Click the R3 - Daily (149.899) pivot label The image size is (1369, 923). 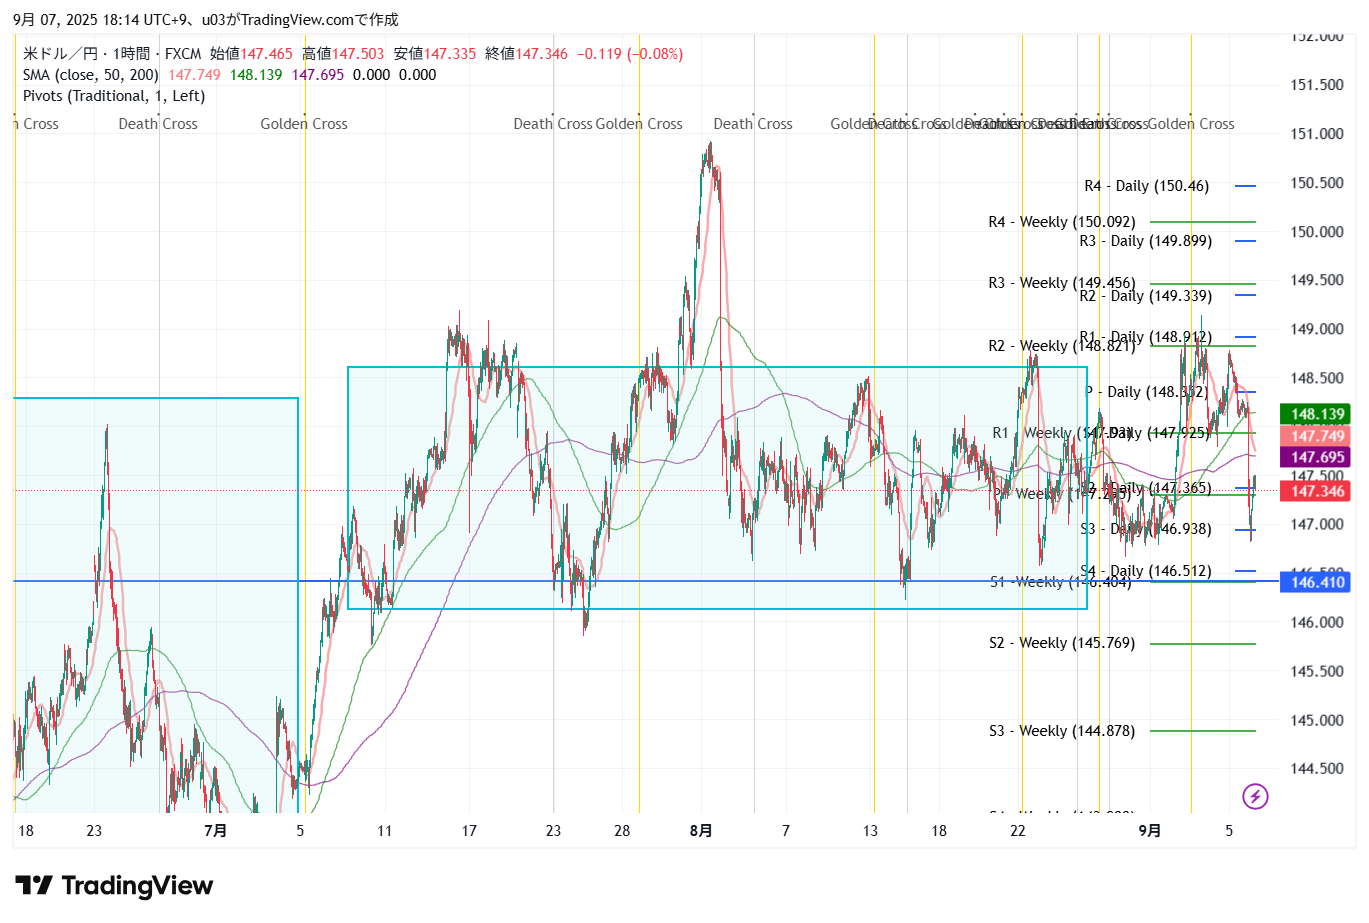(1145, 241)
